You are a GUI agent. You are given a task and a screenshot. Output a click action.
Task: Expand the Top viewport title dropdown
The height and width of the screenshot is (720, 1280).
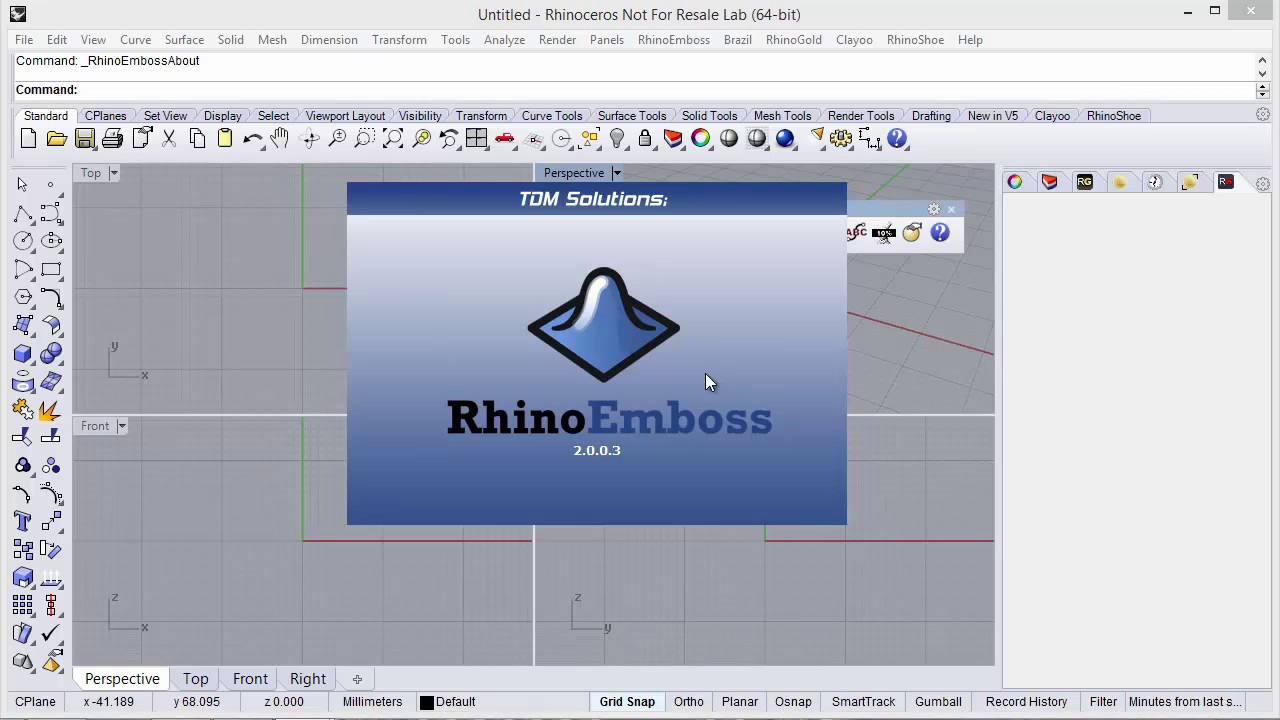tap(114, 173)
